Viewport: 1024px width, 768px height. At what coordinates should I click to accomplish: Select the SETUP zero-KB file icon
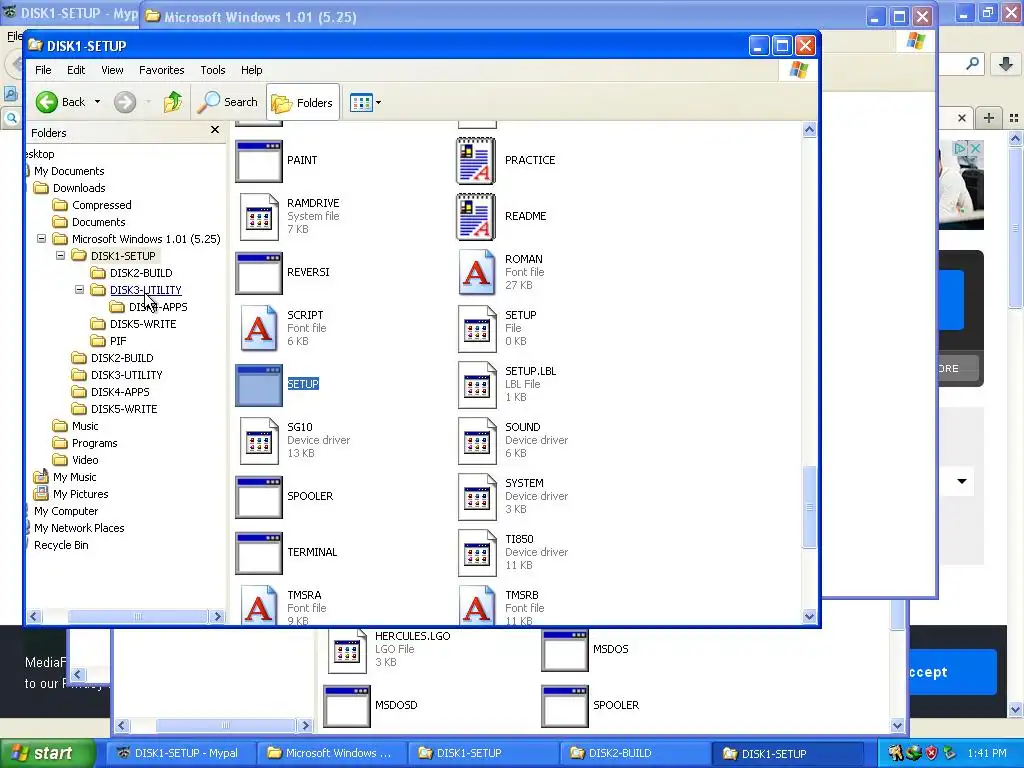pos(476,328)
